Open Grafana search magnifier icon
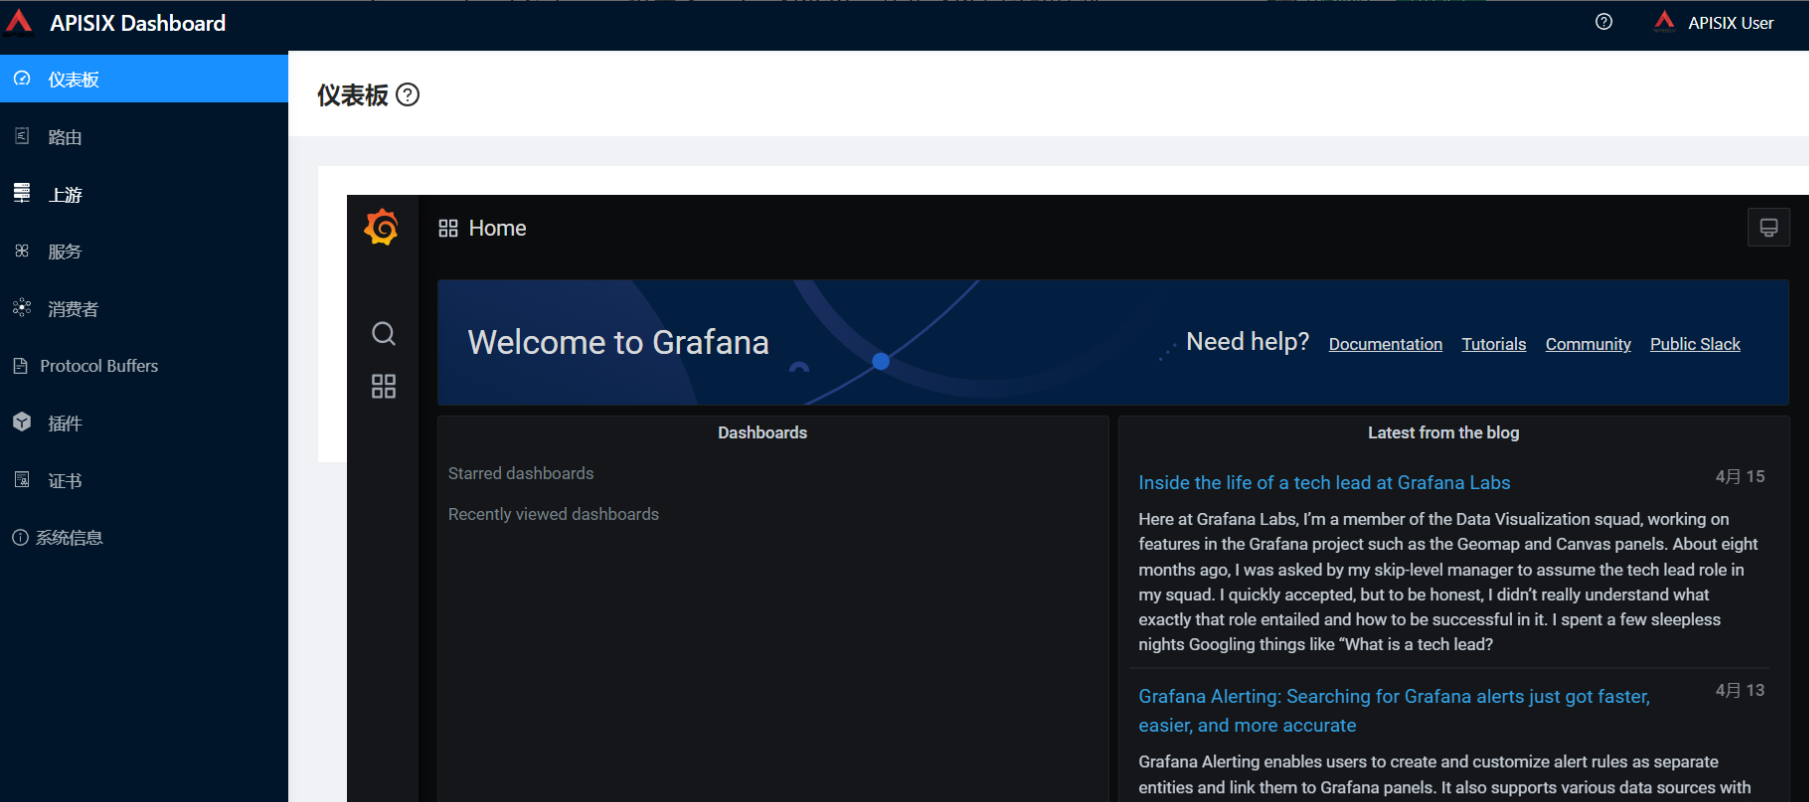 (x=383, y=333)
